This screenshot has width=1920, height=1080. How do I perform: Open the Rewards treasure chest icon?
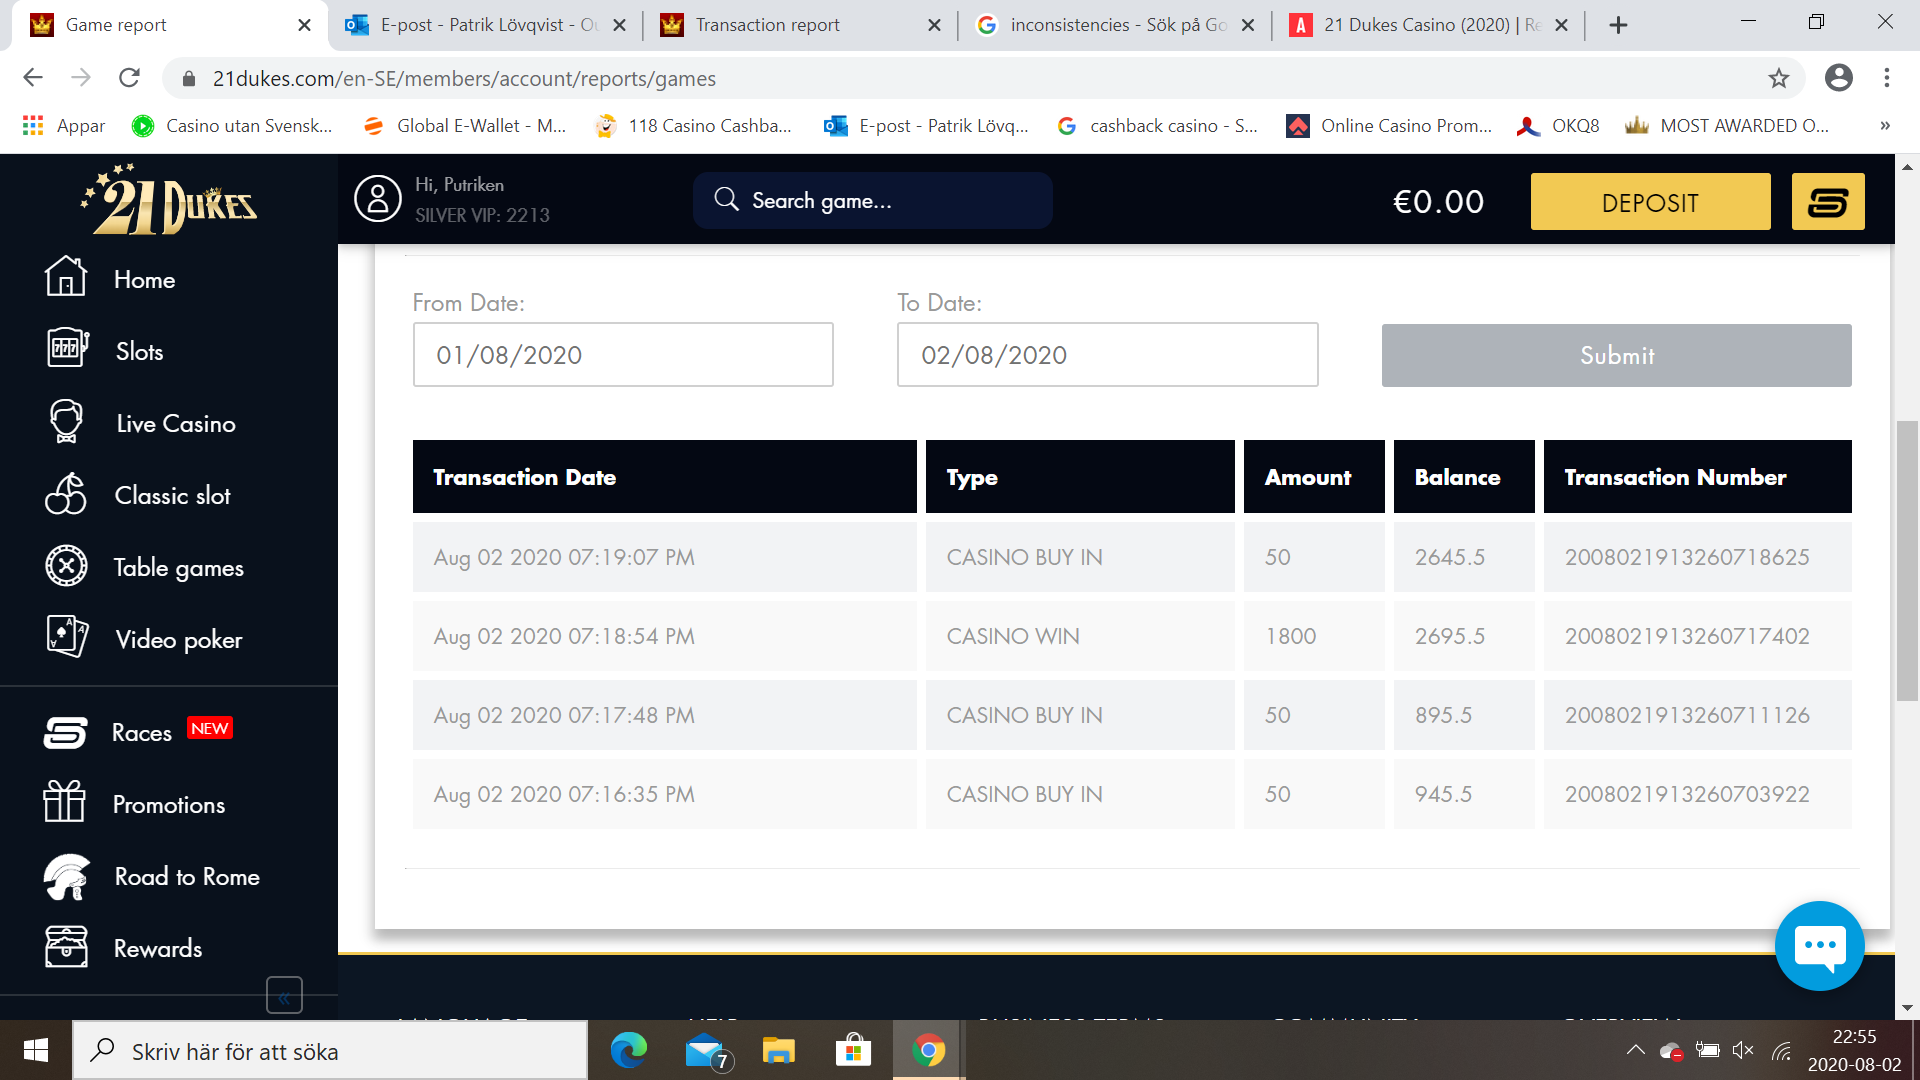[x=66, y=946]
